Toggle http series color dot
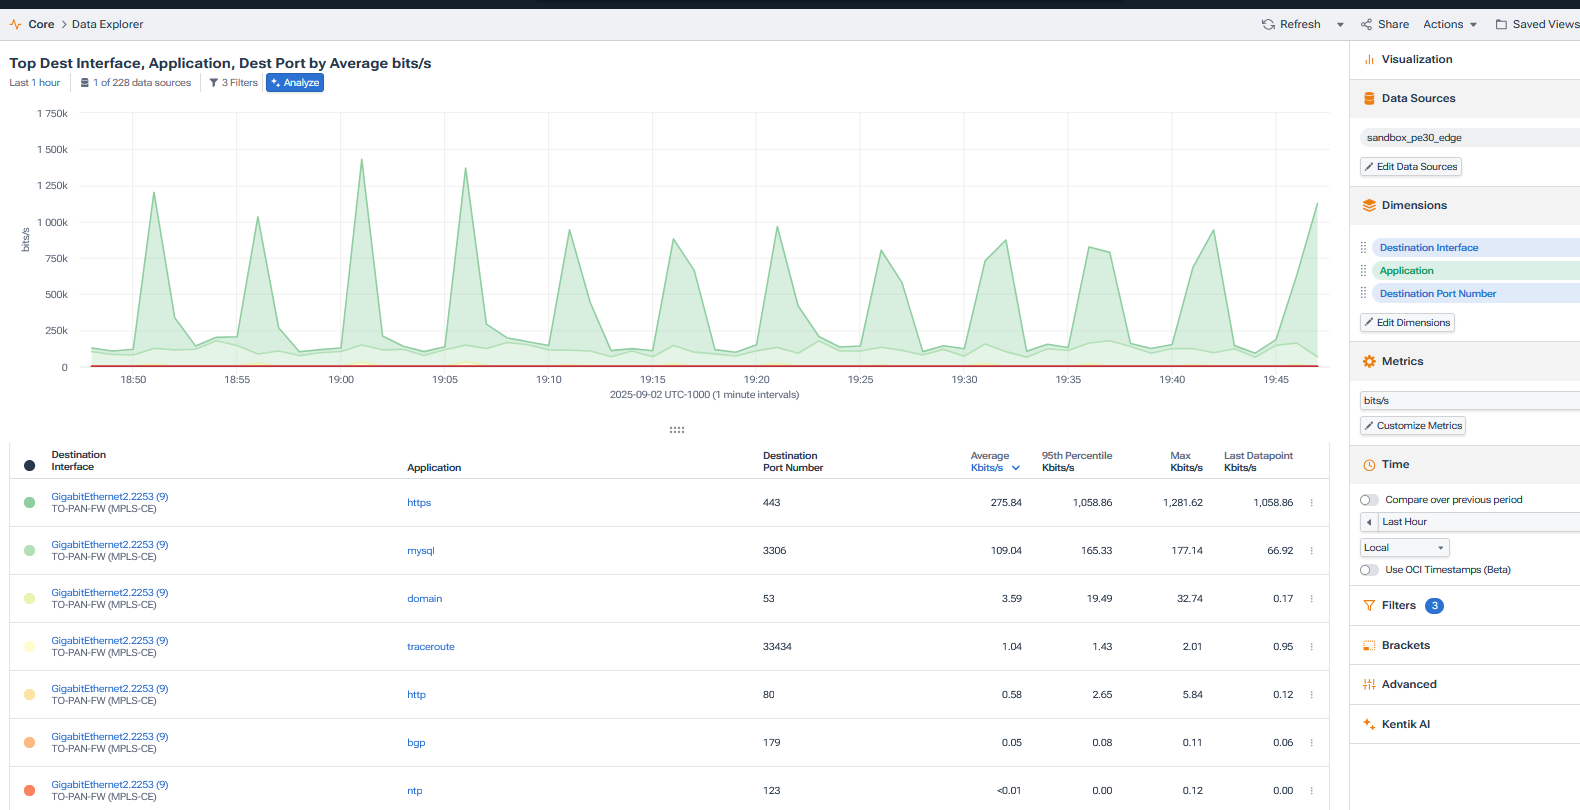1580x810 pixels. (29, 695)
